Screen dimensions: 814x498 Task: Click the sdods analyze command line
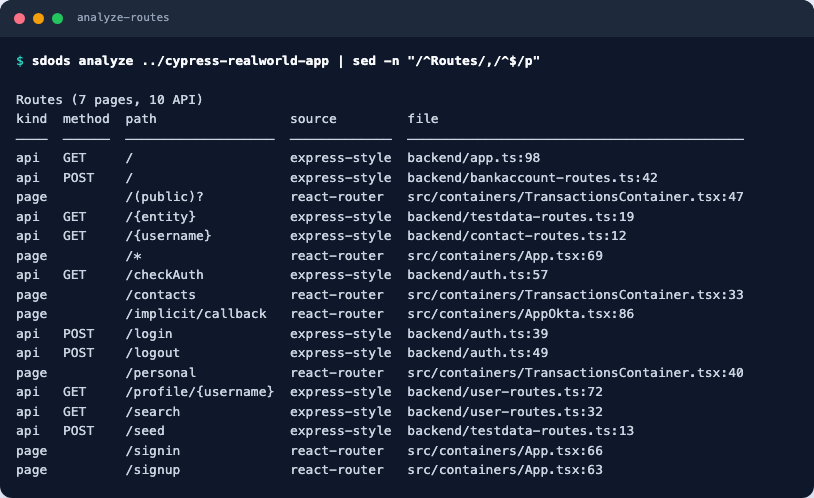286,61
